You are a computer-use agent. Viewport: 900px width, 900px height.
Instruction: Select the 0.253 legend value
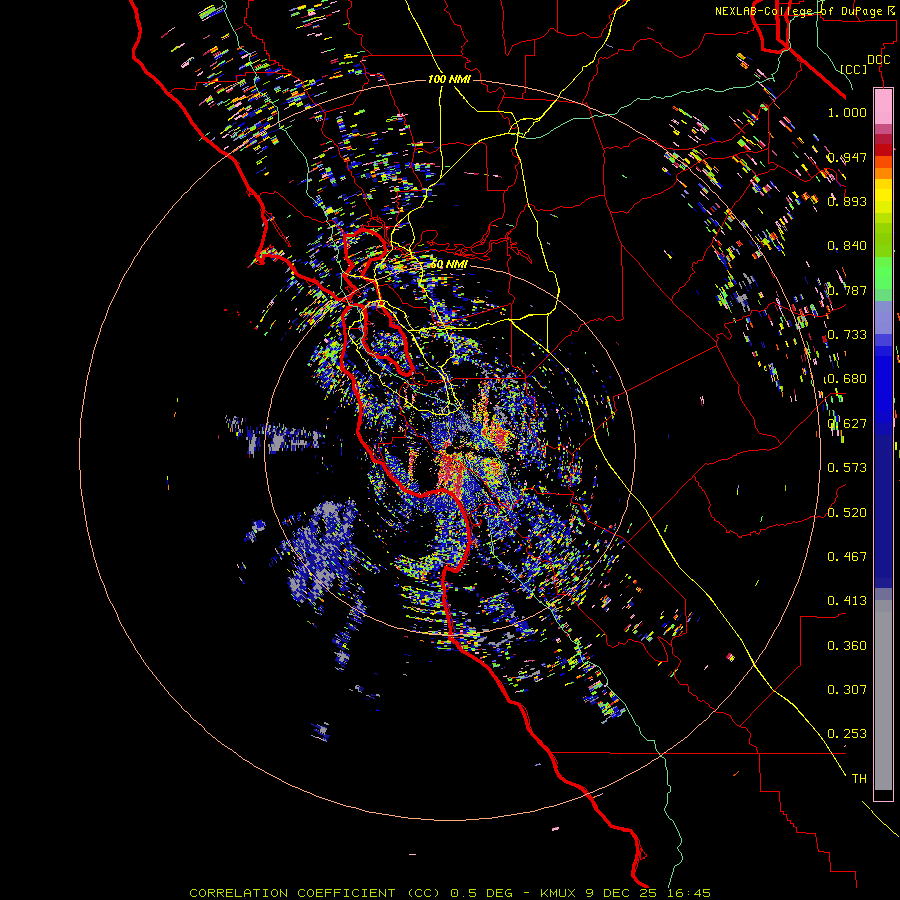[x=847, y=734]
